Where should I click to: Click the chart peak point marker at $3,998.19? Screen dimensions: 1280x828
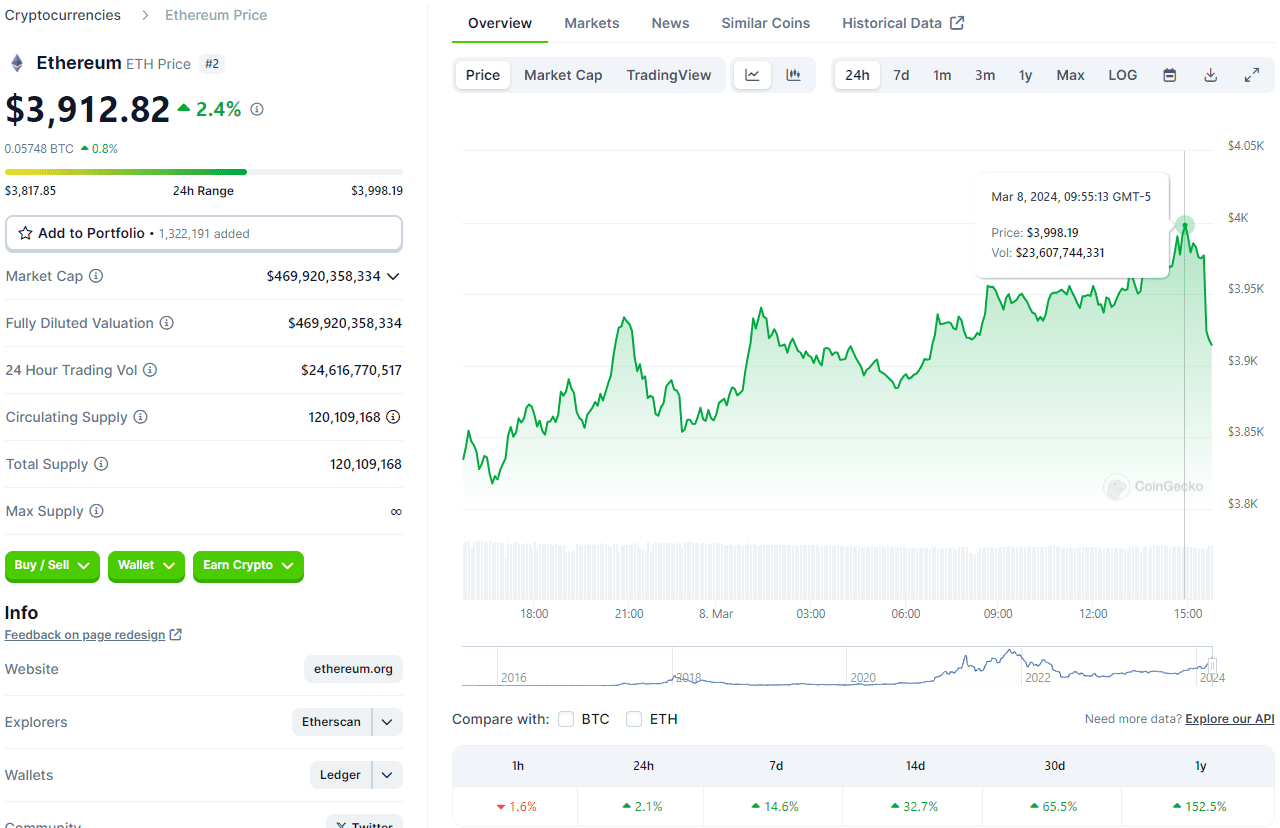click(x=1185, y=225)
